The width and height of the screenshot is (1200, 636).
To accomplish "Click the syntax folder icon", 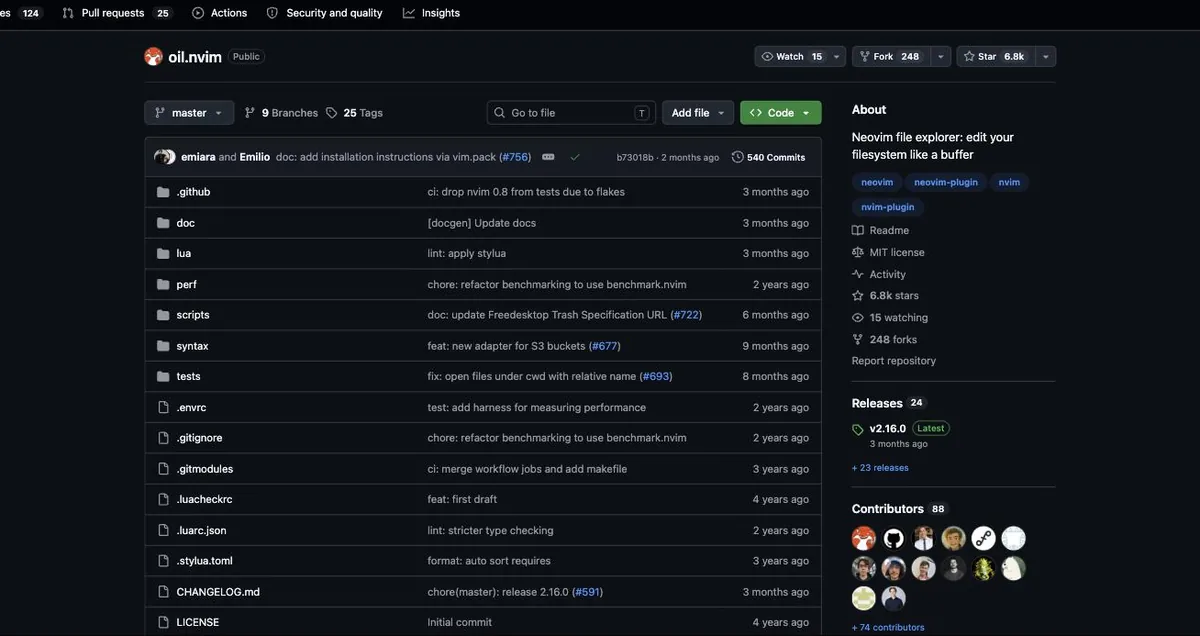I will [x=163, y=346].
